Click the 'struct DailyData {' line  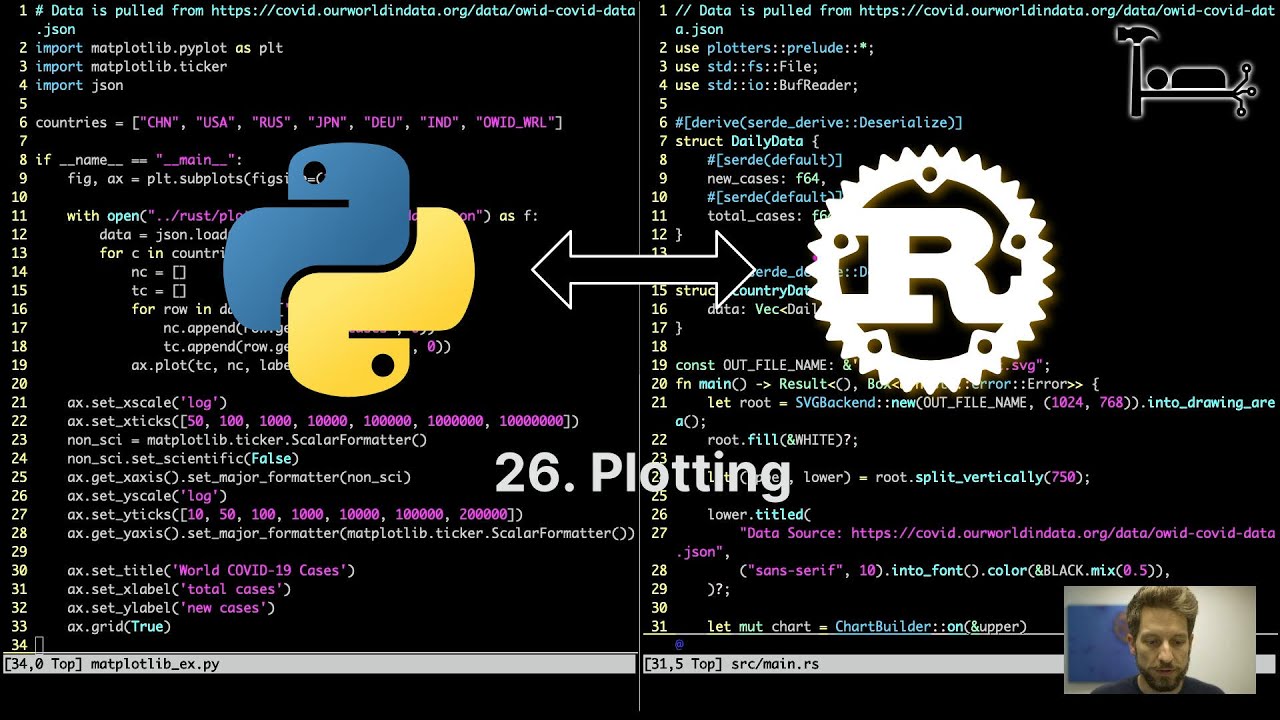tap(747, 141)
